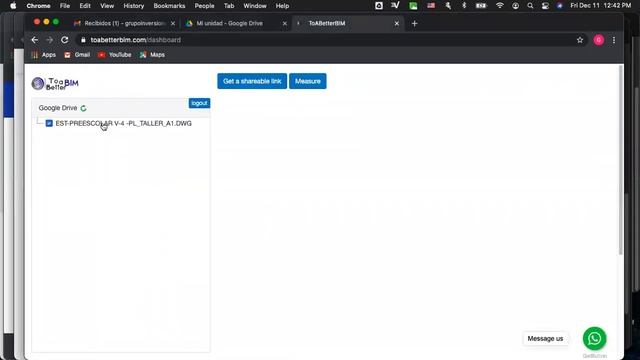Open the People menu
Viewport: 640px width, 360px height.
click(x=204, y=6)
